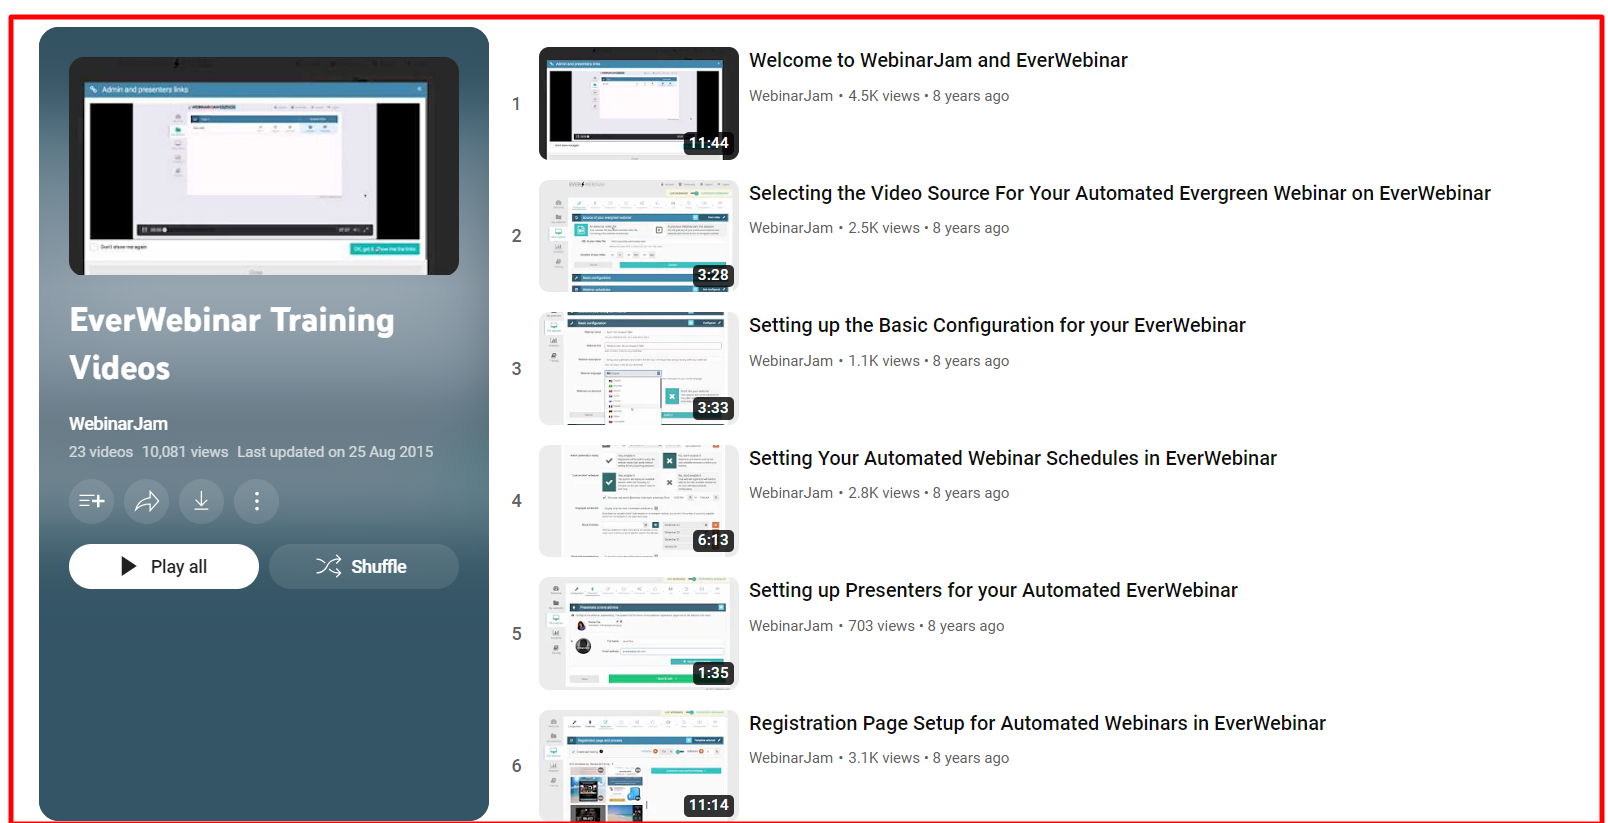This screenshot has width=1608, height=823.
Task: Click the '23 videos' count text
Action: [101, 452]
